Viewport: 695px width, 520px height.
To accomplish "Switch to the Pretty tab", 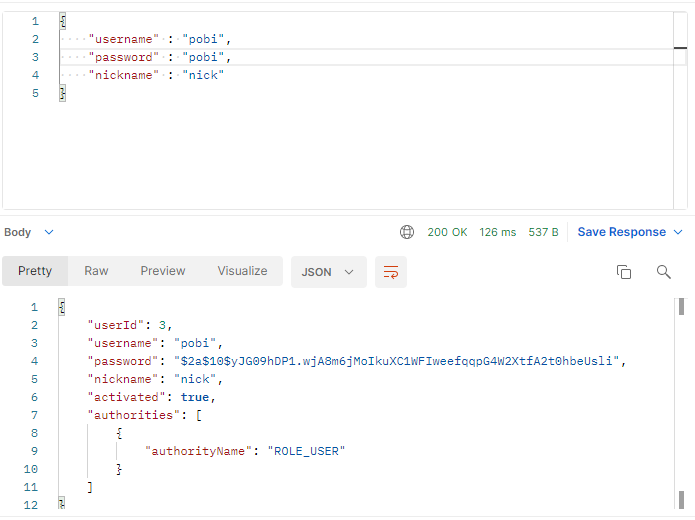I will 35,271.
